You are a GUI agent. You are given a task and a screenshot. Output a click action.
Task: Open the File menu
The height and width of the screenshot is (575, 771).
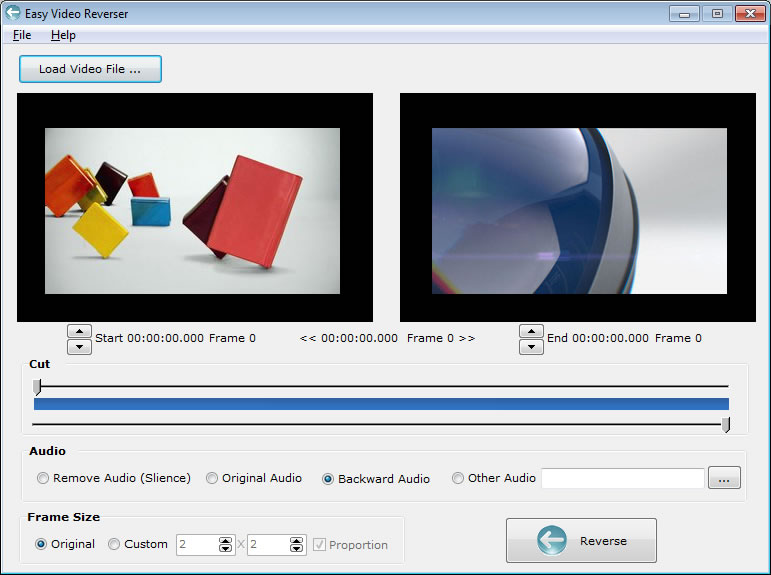pos(22,35)
